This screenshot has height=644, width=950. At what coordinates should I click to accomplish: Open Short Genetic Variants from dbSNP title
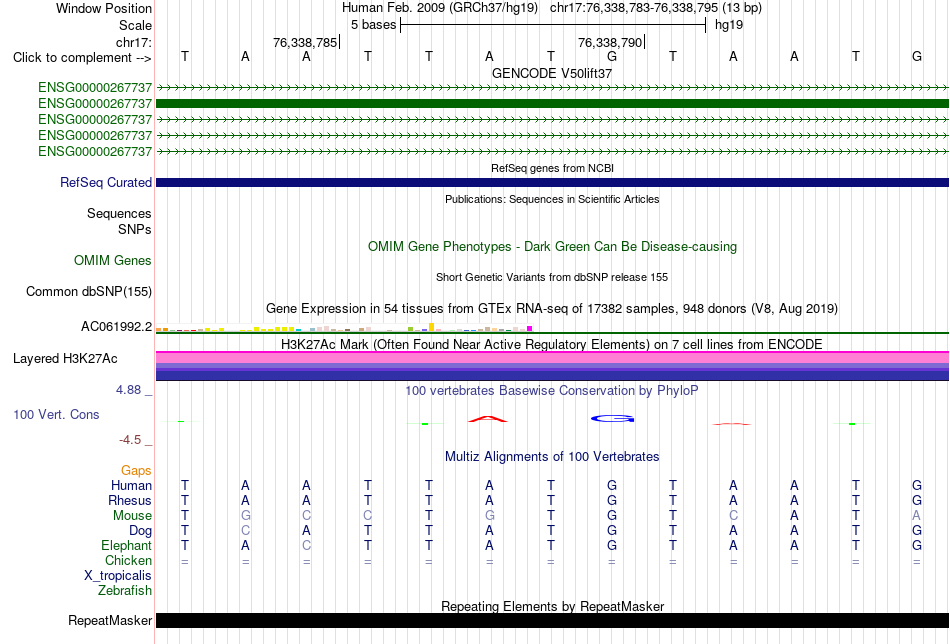552,277
